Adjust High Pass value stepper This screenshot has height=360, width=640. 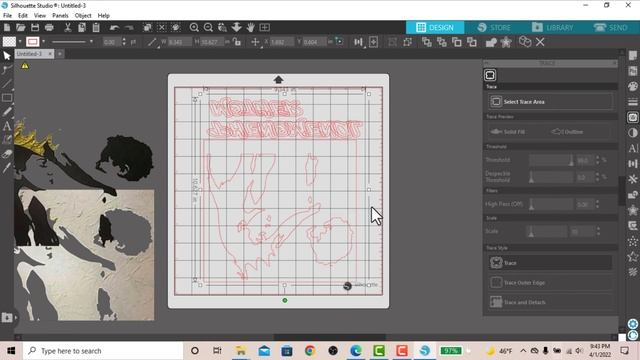tap(598, 204)
